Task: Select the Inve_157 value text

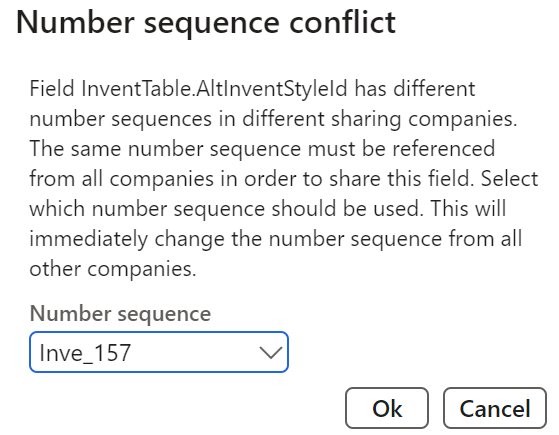Action: [x=85, y=353]
